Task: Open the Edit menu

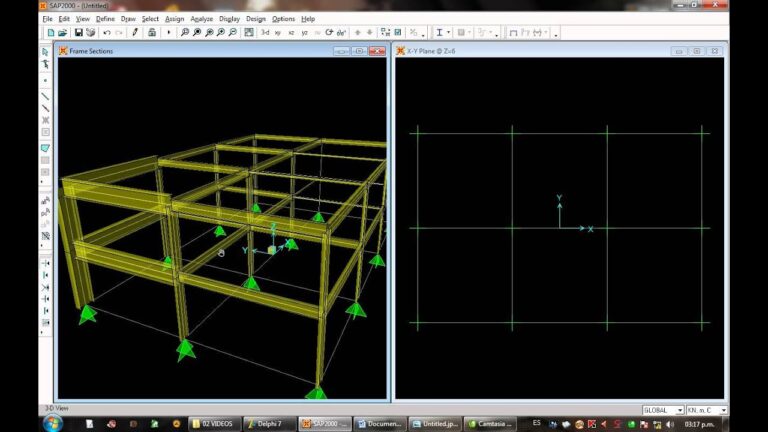Action: (x=64, y=19)
